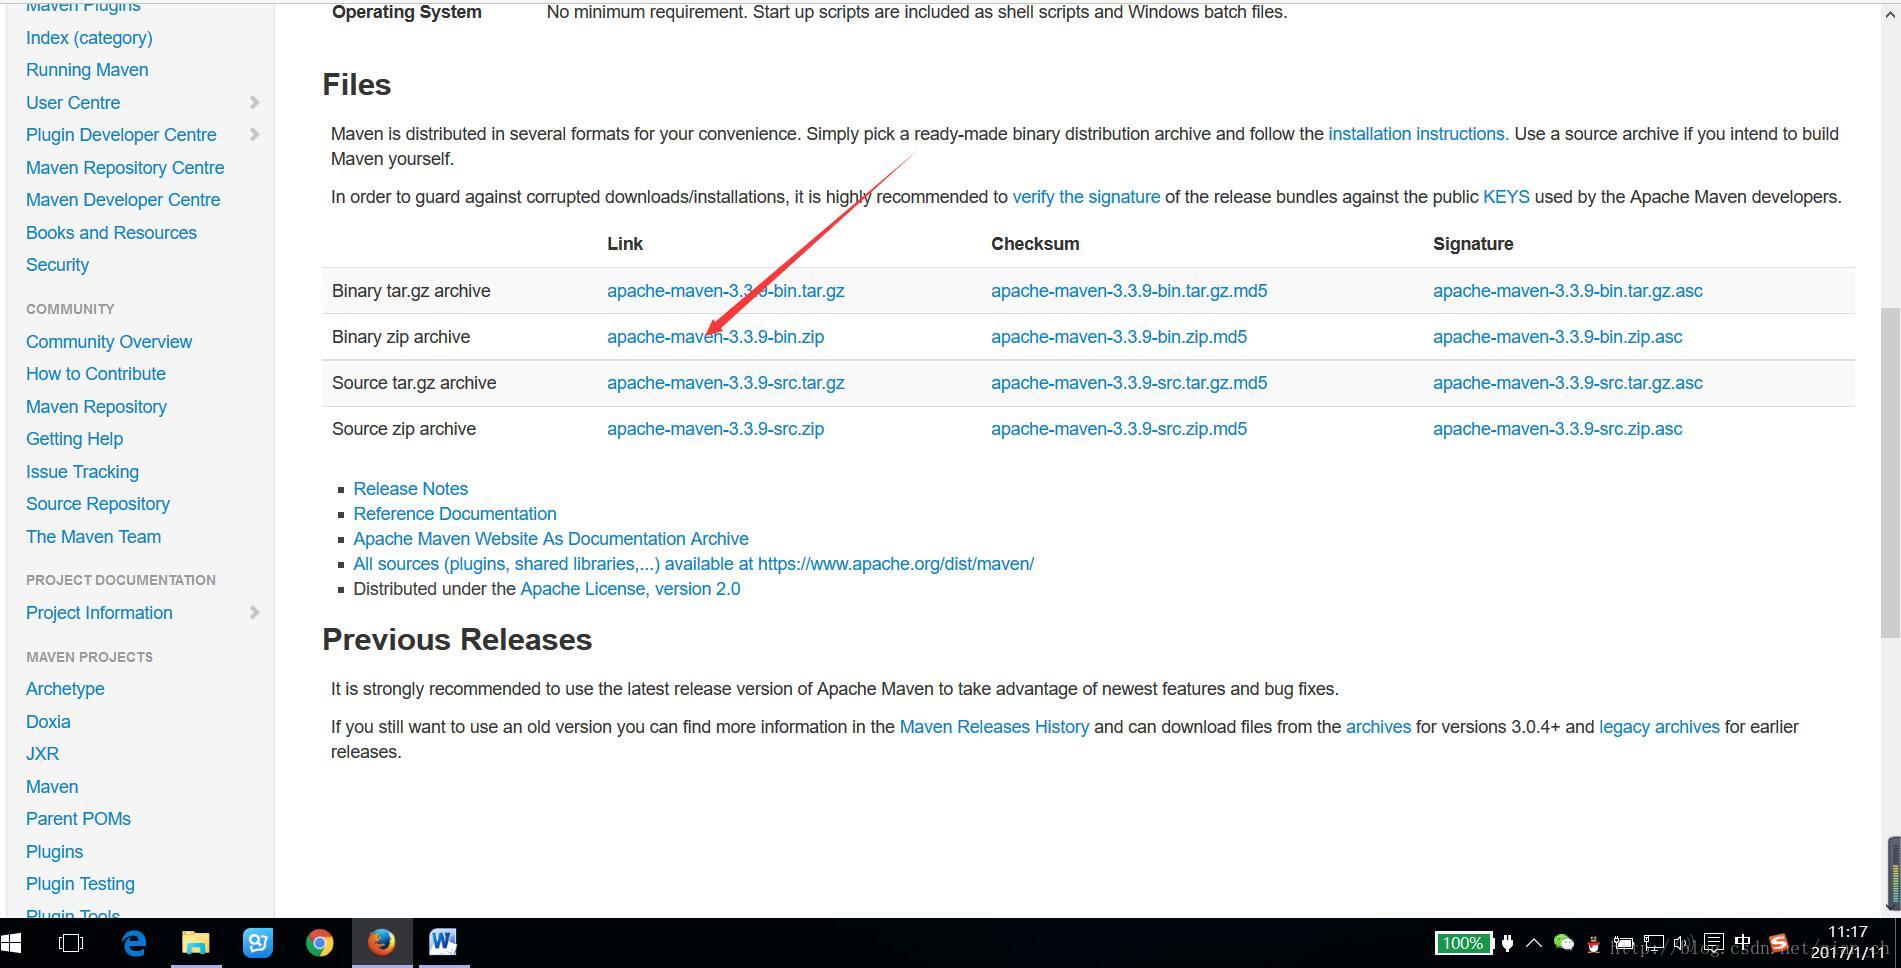
Task: Open the Action Center notifications icon
Action: pyautogui.click(x=1714, y=943)
